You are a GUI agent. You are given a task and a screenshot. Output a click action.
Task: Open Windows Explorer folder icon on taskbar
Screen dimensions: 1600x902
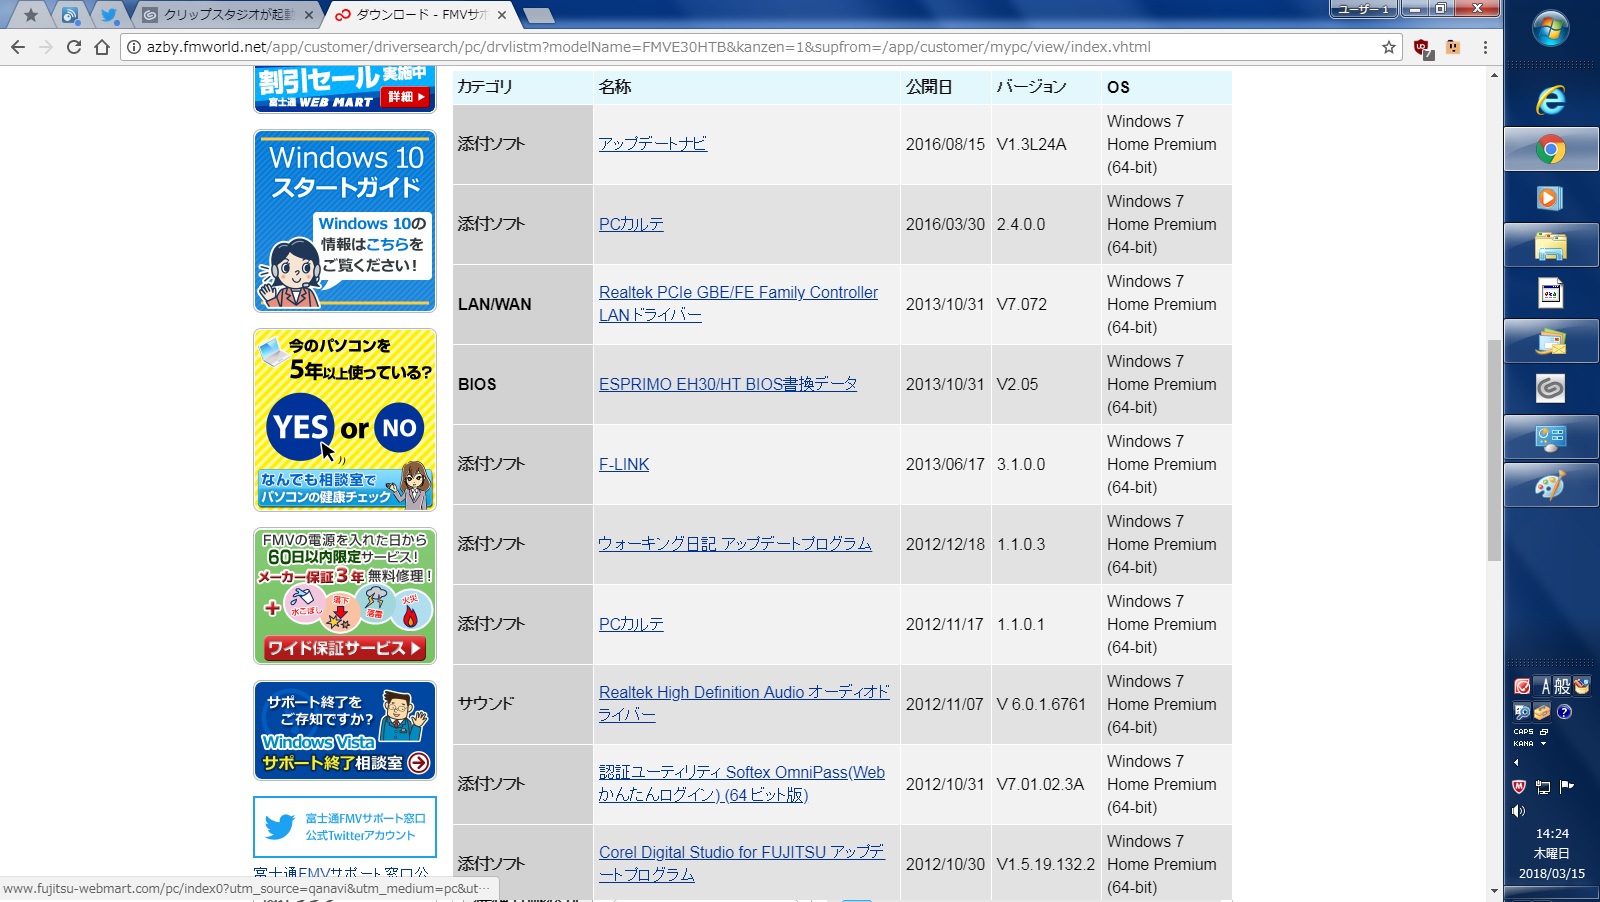tap(1551, 246)
